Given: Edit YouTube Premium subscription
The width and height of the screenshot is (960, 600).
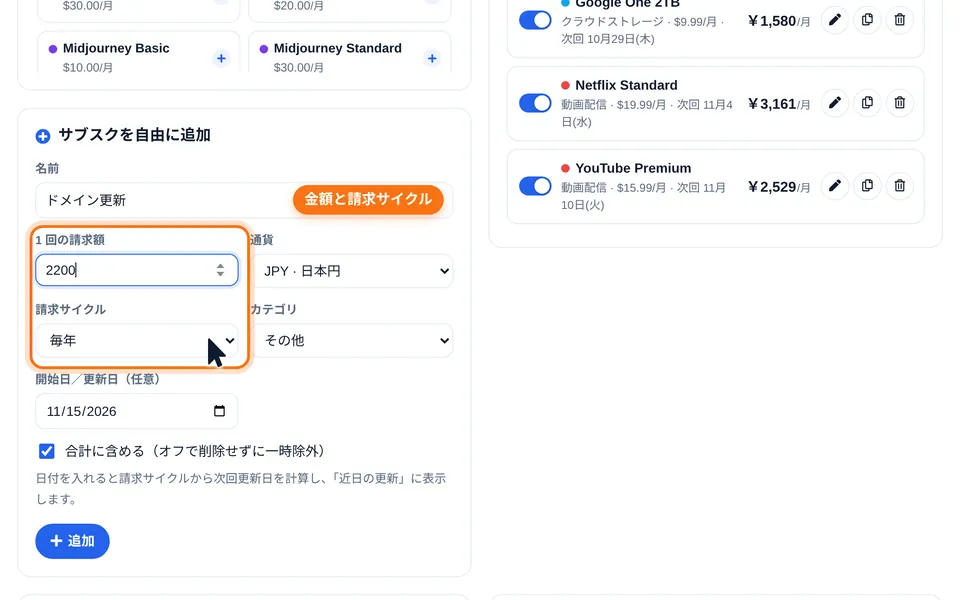Looking at the screenshot, I should point(834,186).
